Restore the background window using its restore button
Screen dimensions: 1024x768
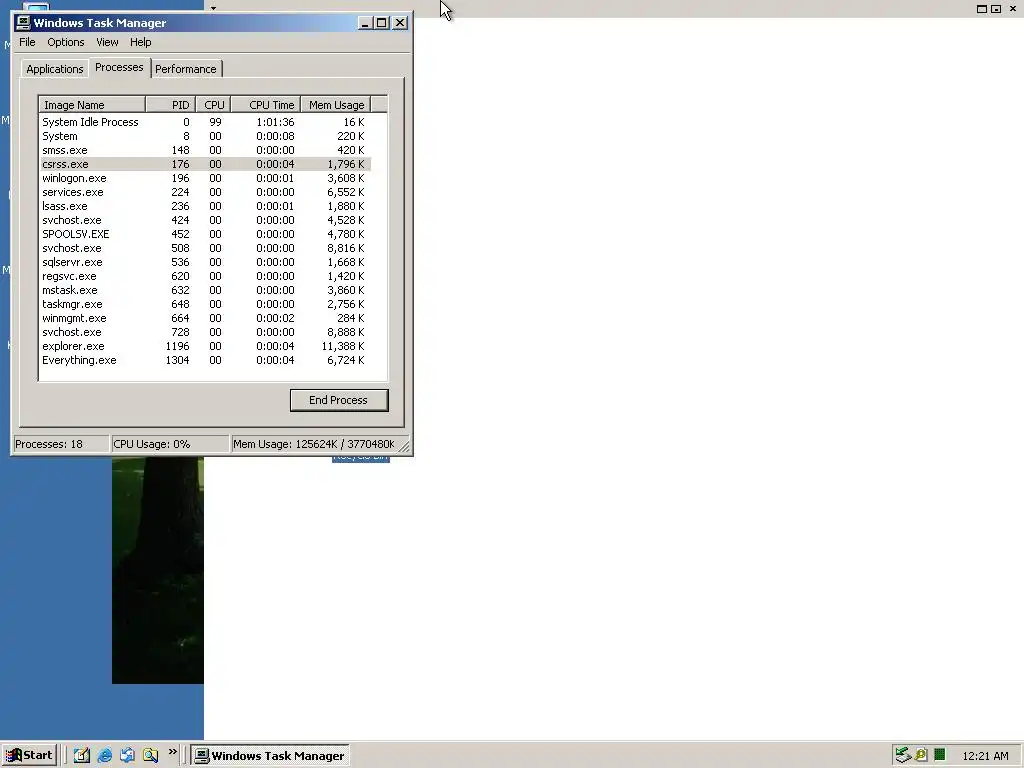[997, 8]
